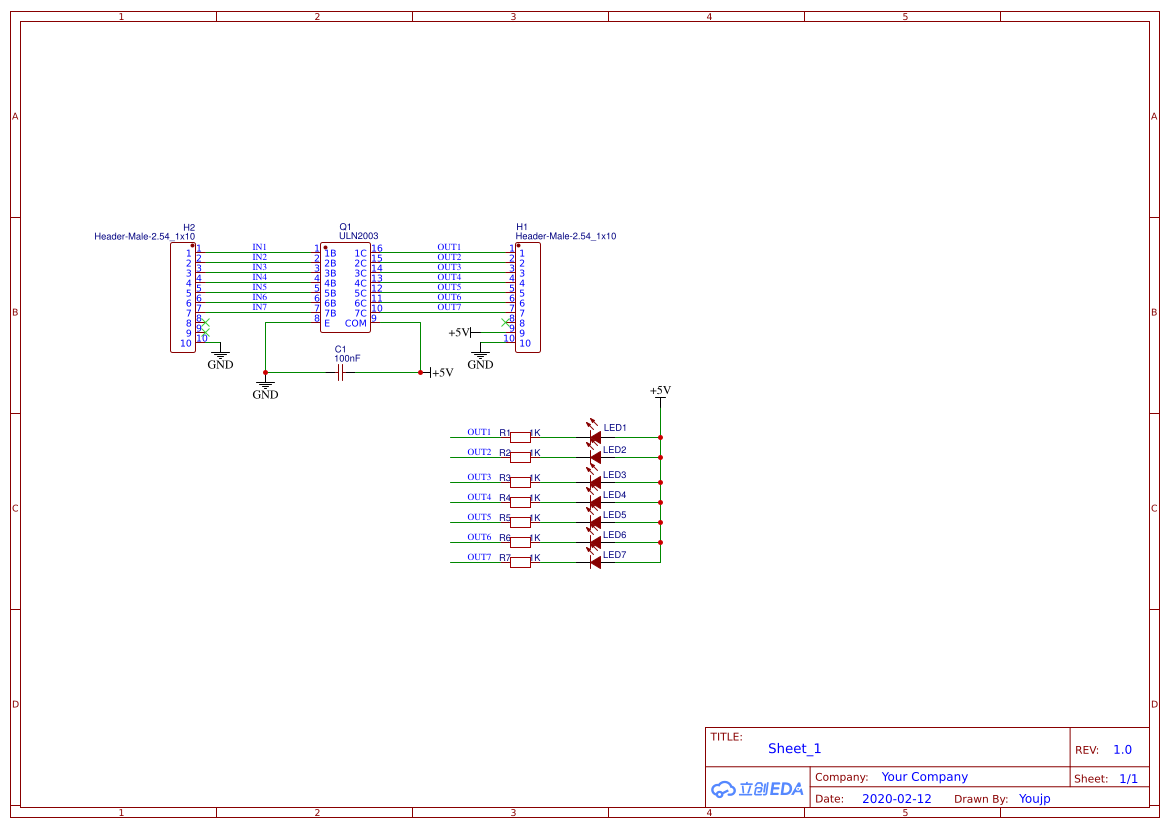The width and height of the screenshot is (1171, 828).
Task: Click the LED1 designator label
Action: click(x=615, y=428)
